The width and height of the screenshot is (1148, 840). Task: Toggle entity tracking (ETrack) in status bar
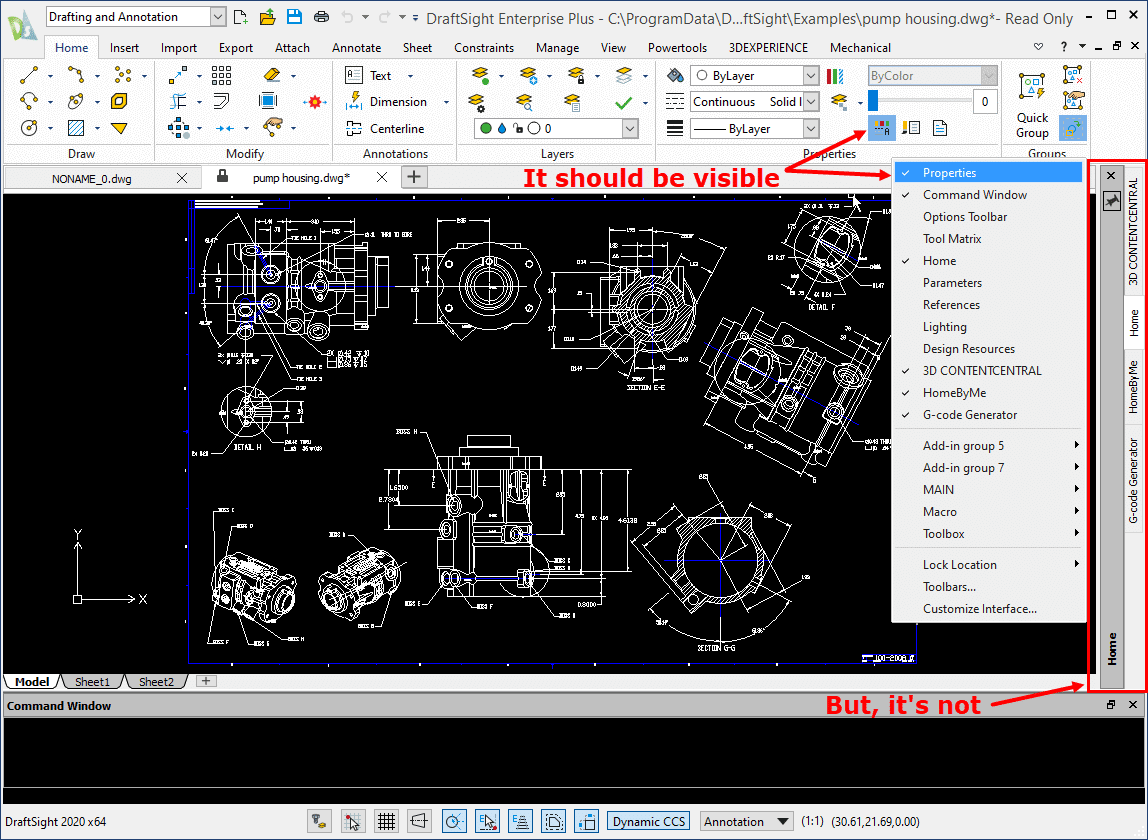(x=521, y=822)
